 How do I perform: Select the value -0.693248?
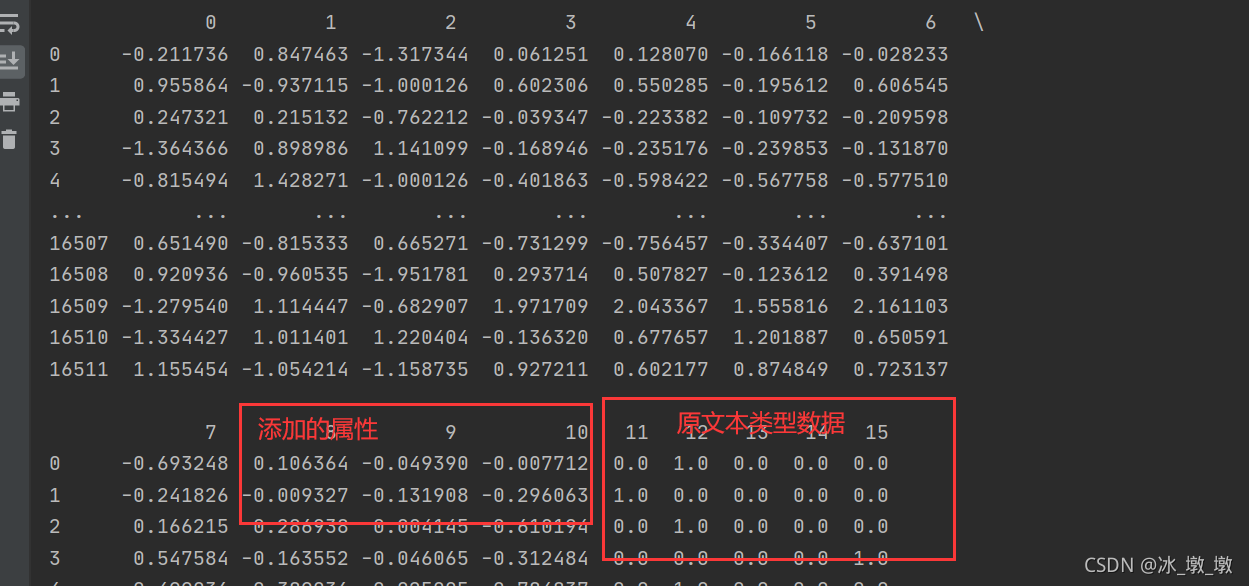coord(175,464)
